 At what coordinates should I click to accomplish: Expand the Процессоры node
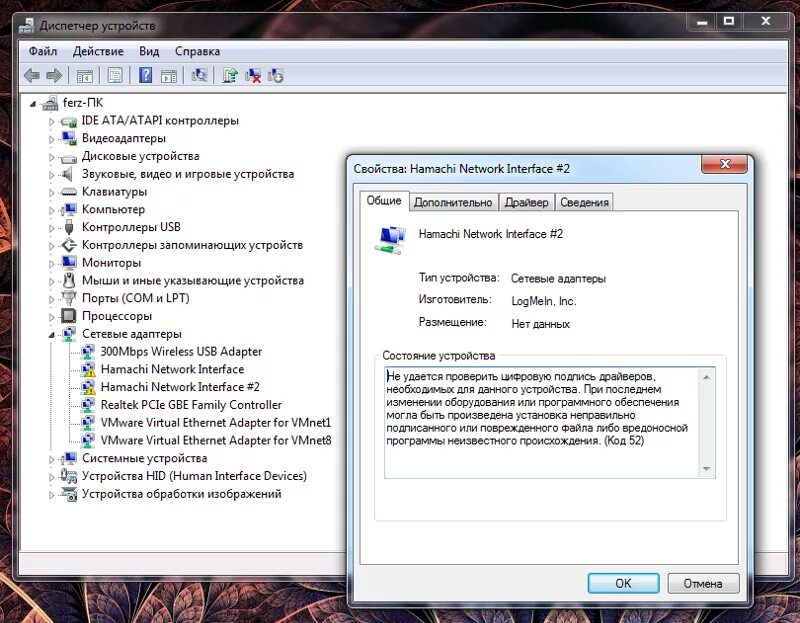coord(52,317)
